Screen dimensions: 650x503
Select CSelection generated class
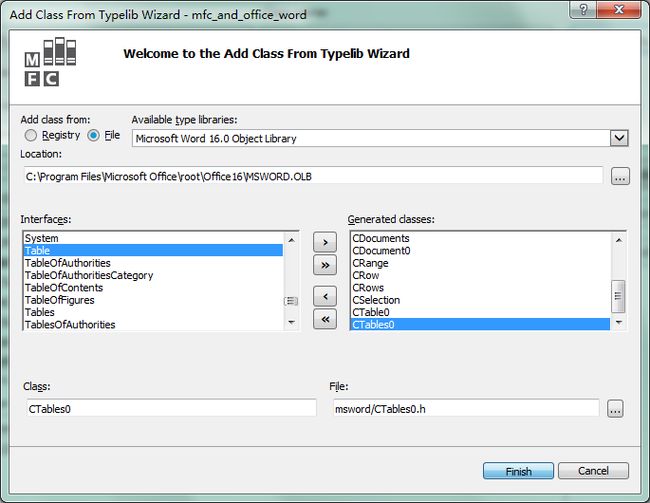coord(480,300)
